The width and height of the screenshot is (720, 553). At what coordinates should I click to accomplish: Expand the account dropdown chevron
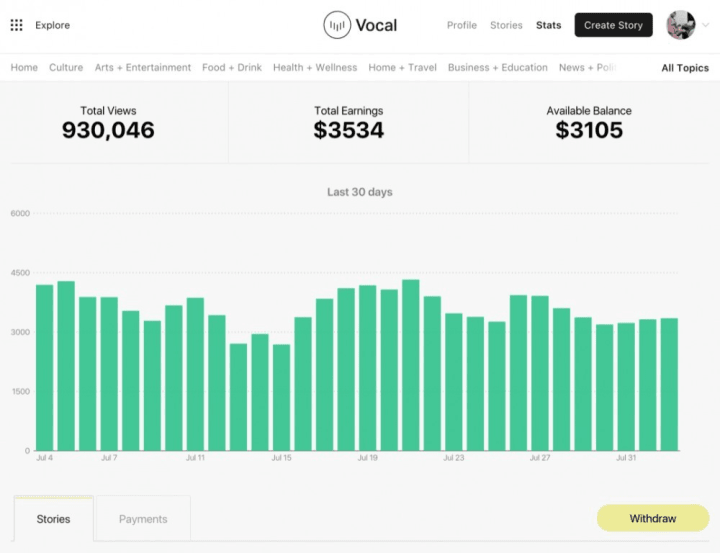[x=705, y=25]
